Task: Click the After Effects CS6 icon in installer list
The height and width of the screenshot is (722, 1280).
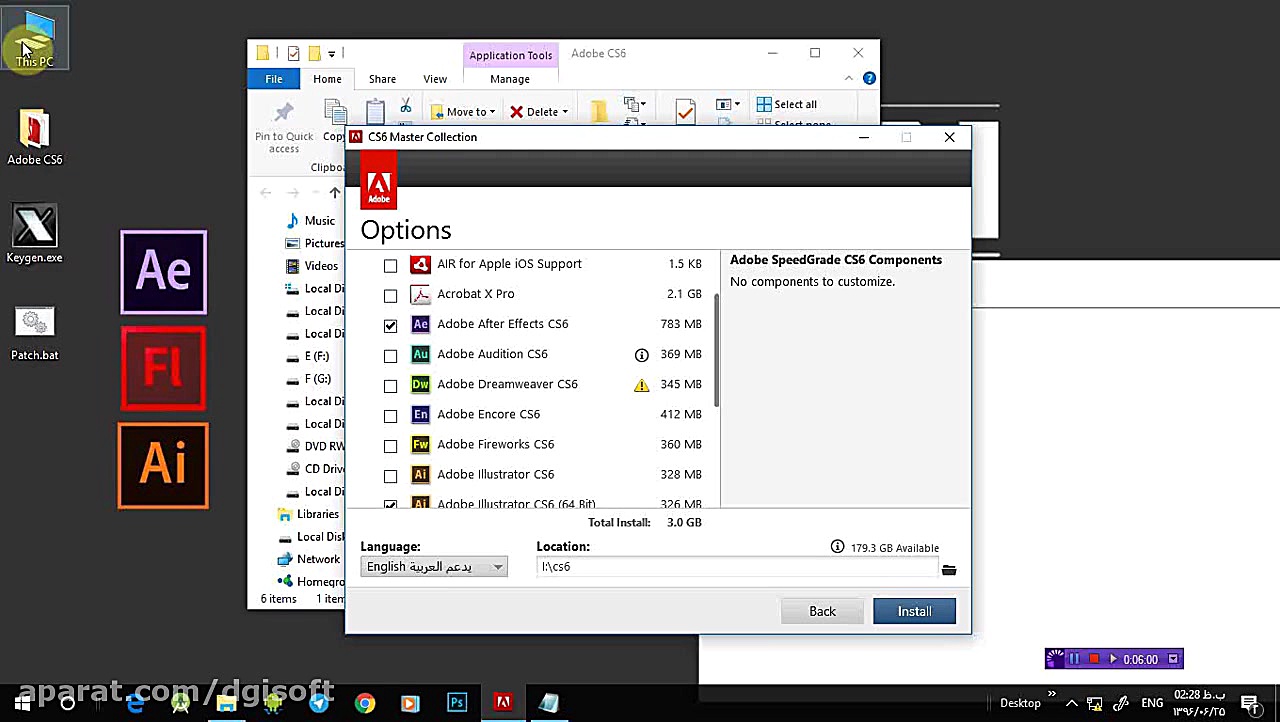Action: click(420, 324)
